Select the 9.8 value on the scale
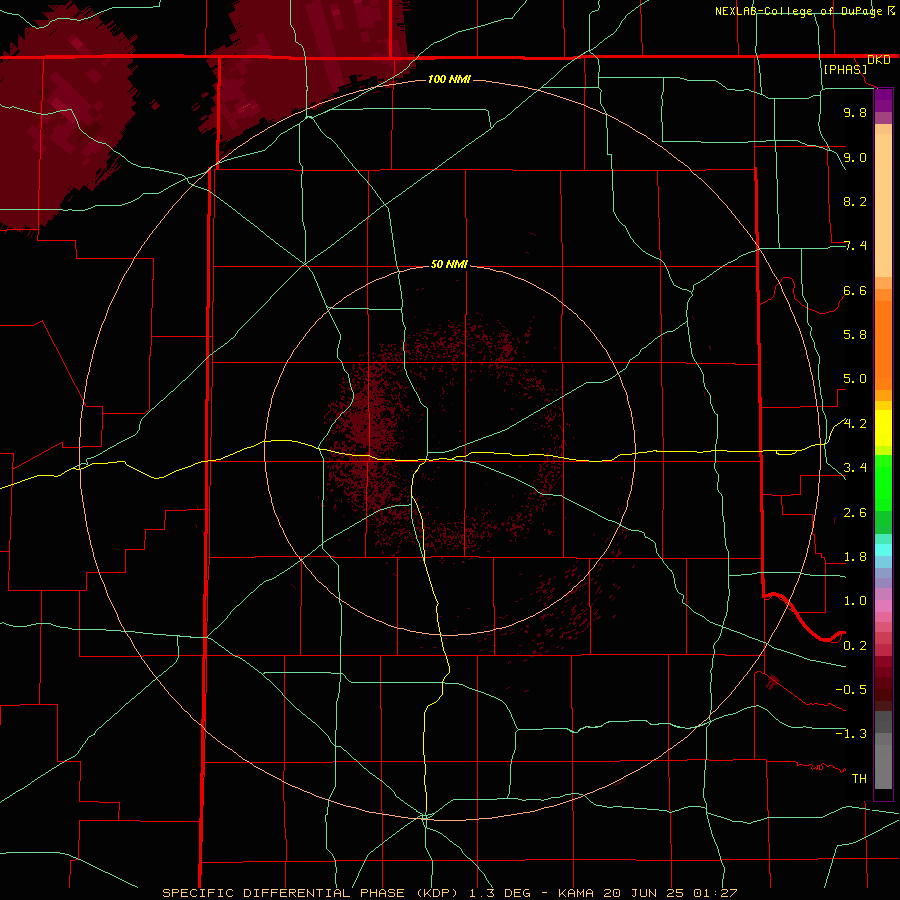900x900 pixels. click(855, 112)
